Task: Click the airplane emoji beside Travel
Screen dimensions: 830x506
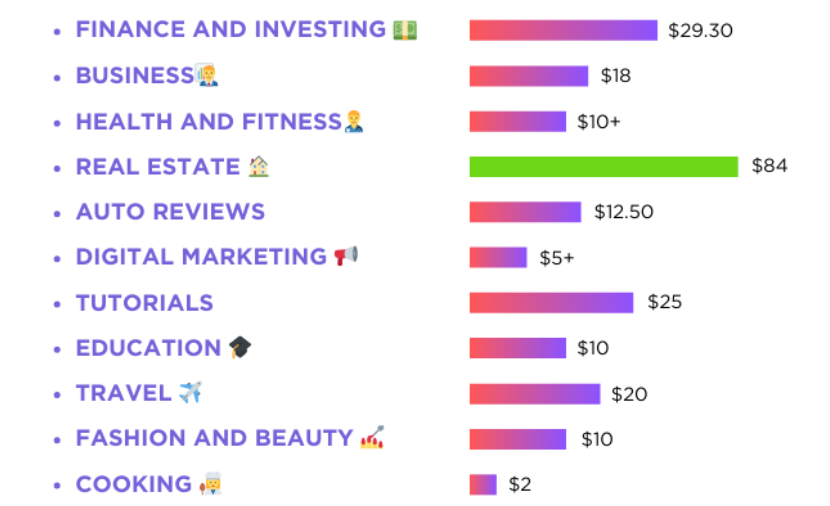Action: 190,393
